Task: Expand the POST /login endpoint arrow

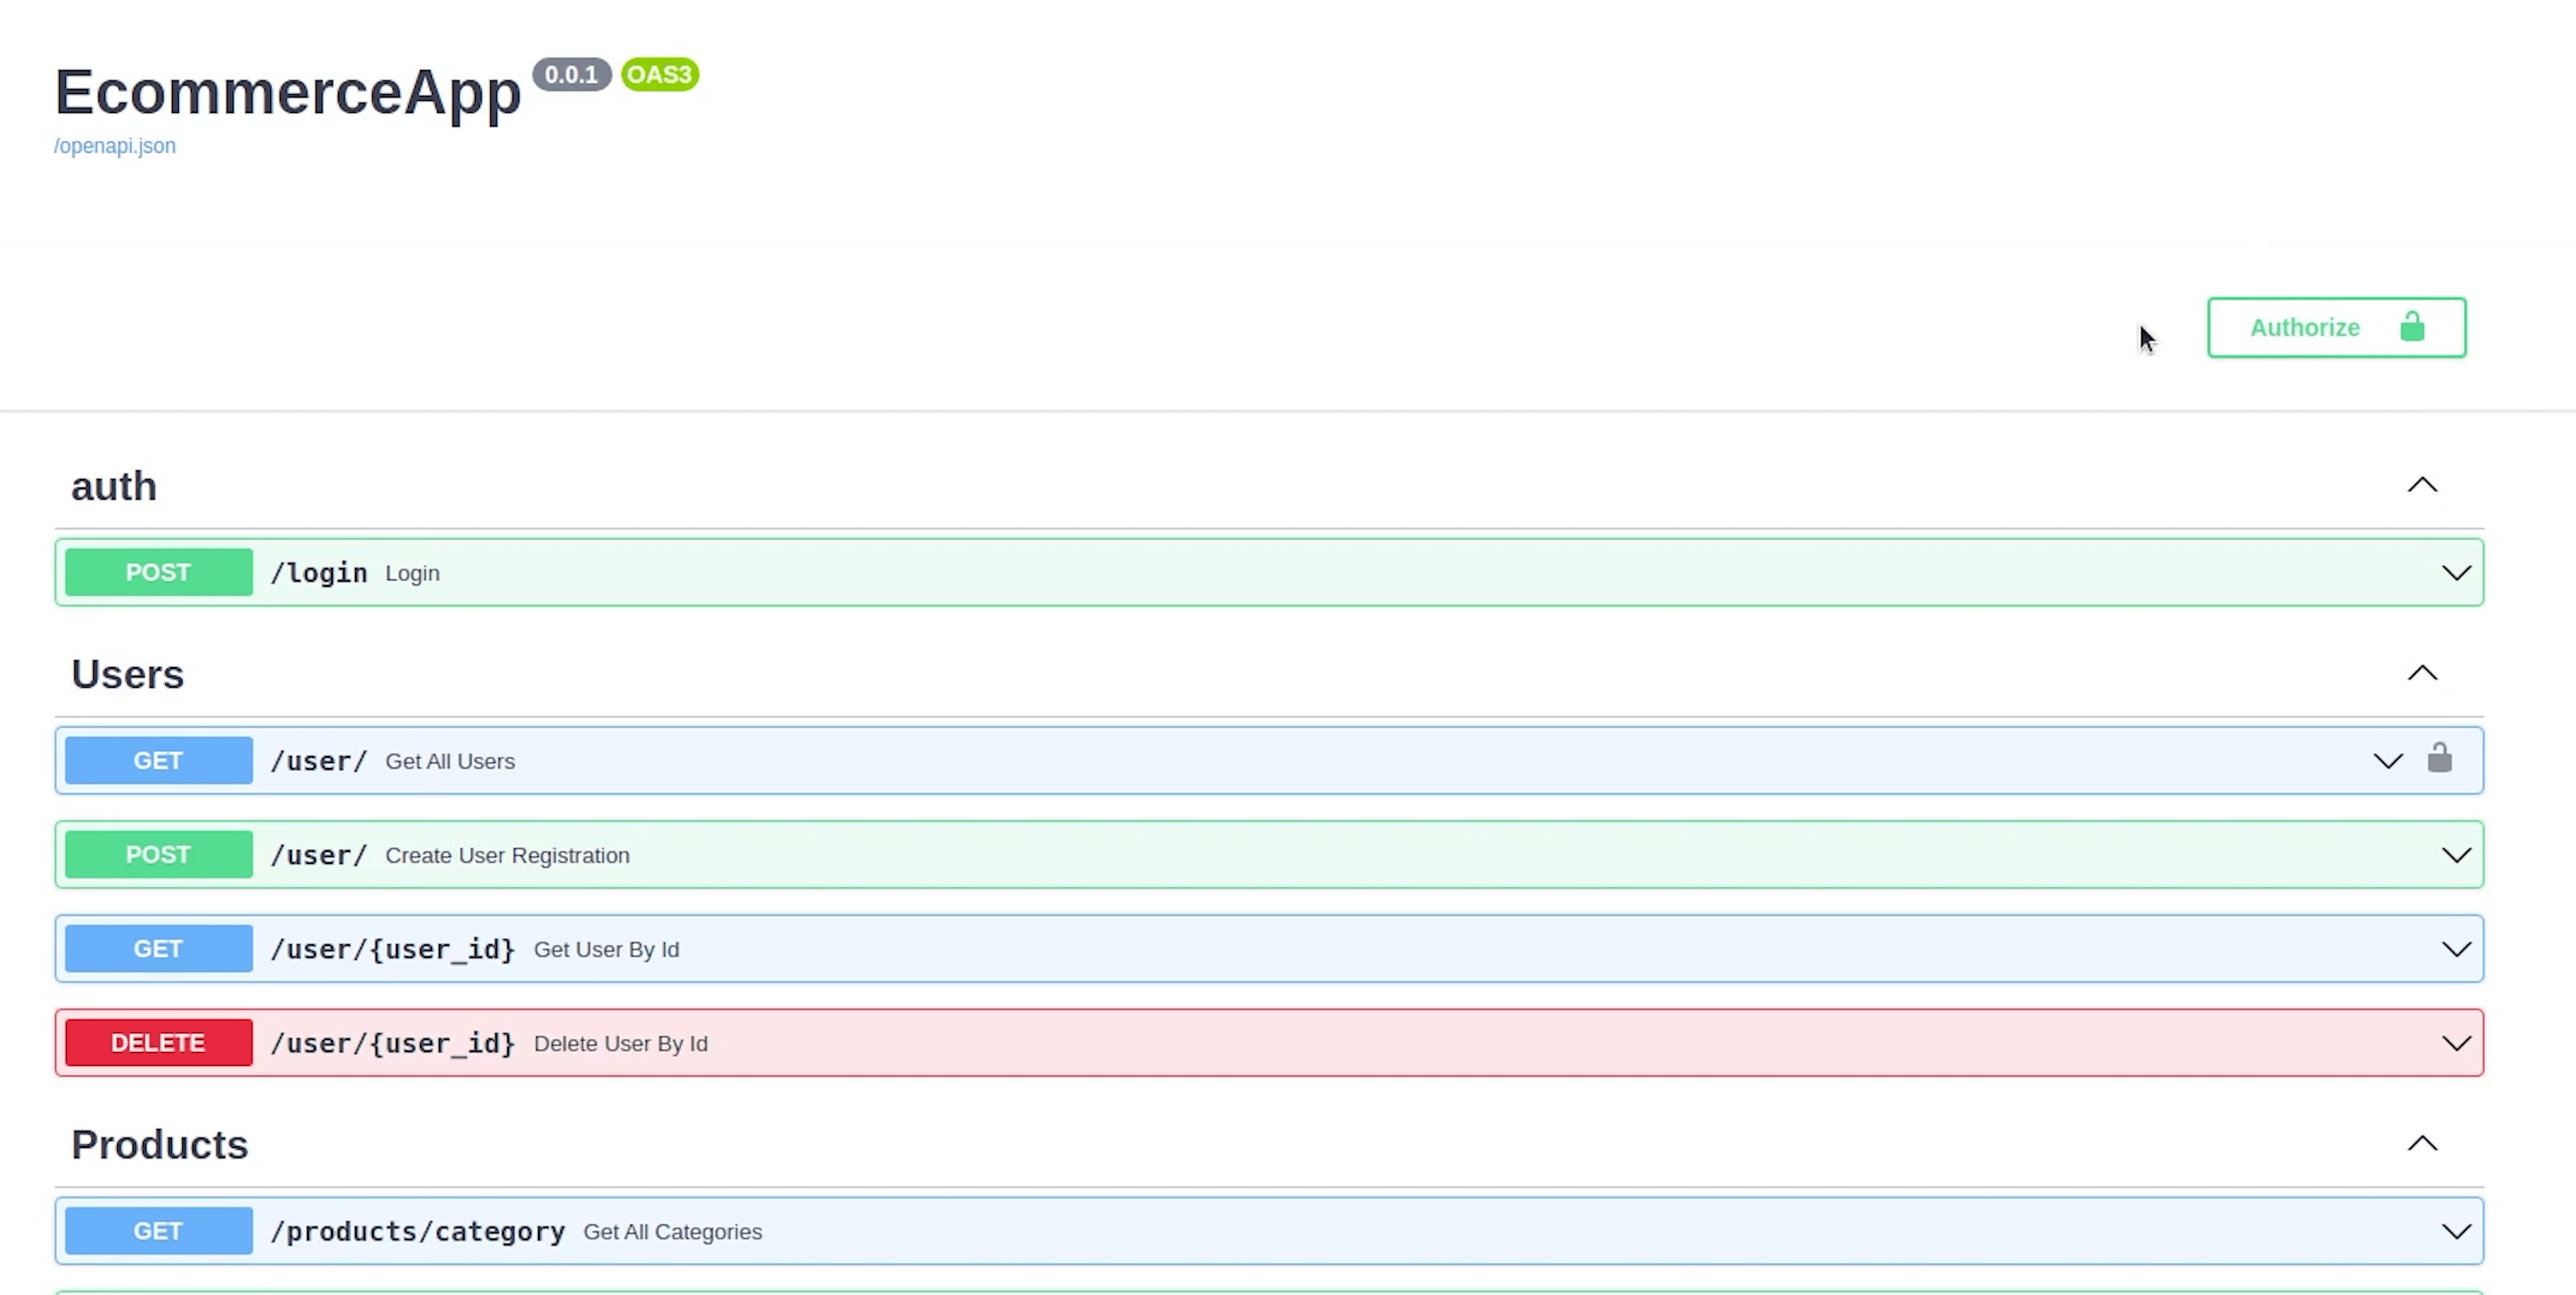Action: pyautogui.click(x=2455, y=573)
